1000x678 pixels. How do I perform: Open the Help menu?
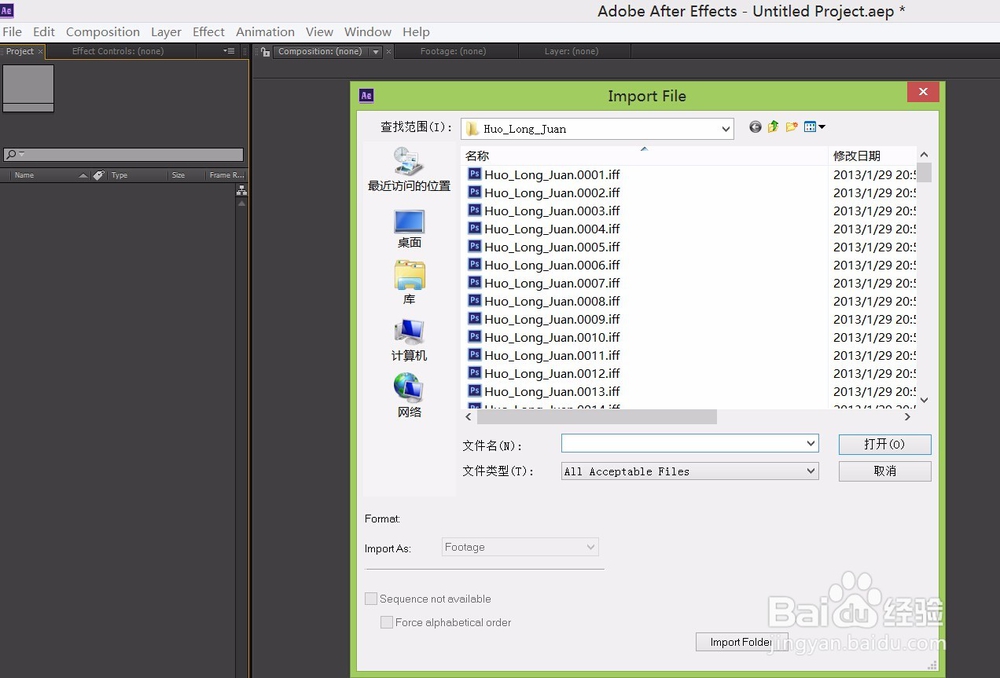[x=416, y=32]
